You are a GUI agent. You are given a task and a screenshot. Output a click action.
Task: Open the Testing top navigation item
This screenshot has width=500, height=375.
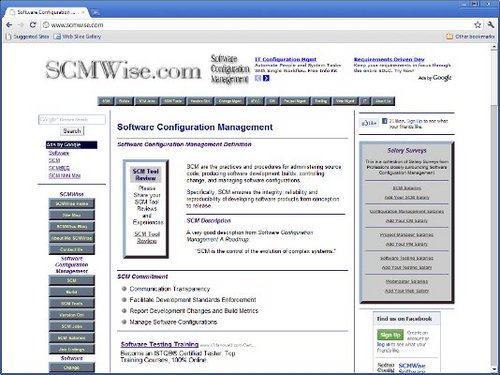[x=321, y=101]
